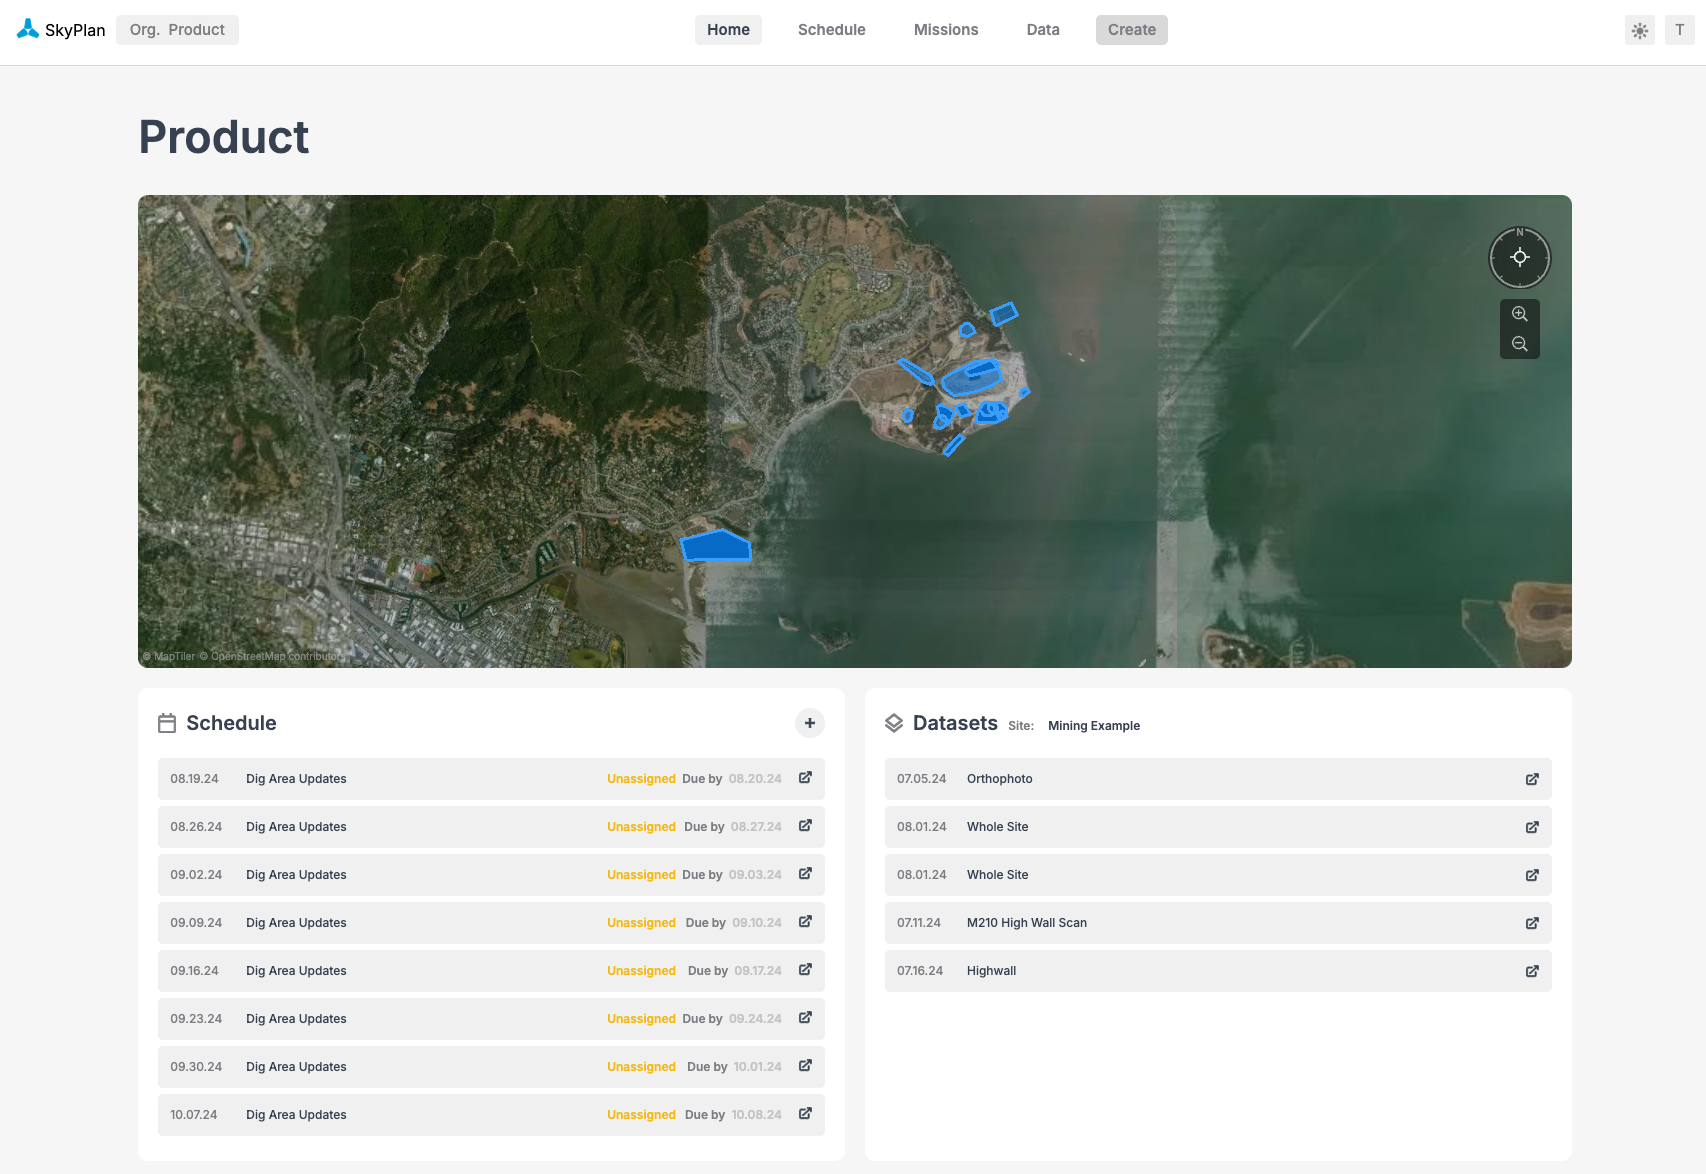Image resolution: width=1706 pixels, height=1174 pixels.
Task: Select the large blue polygon near the shoreline
Action: (716, 546)
